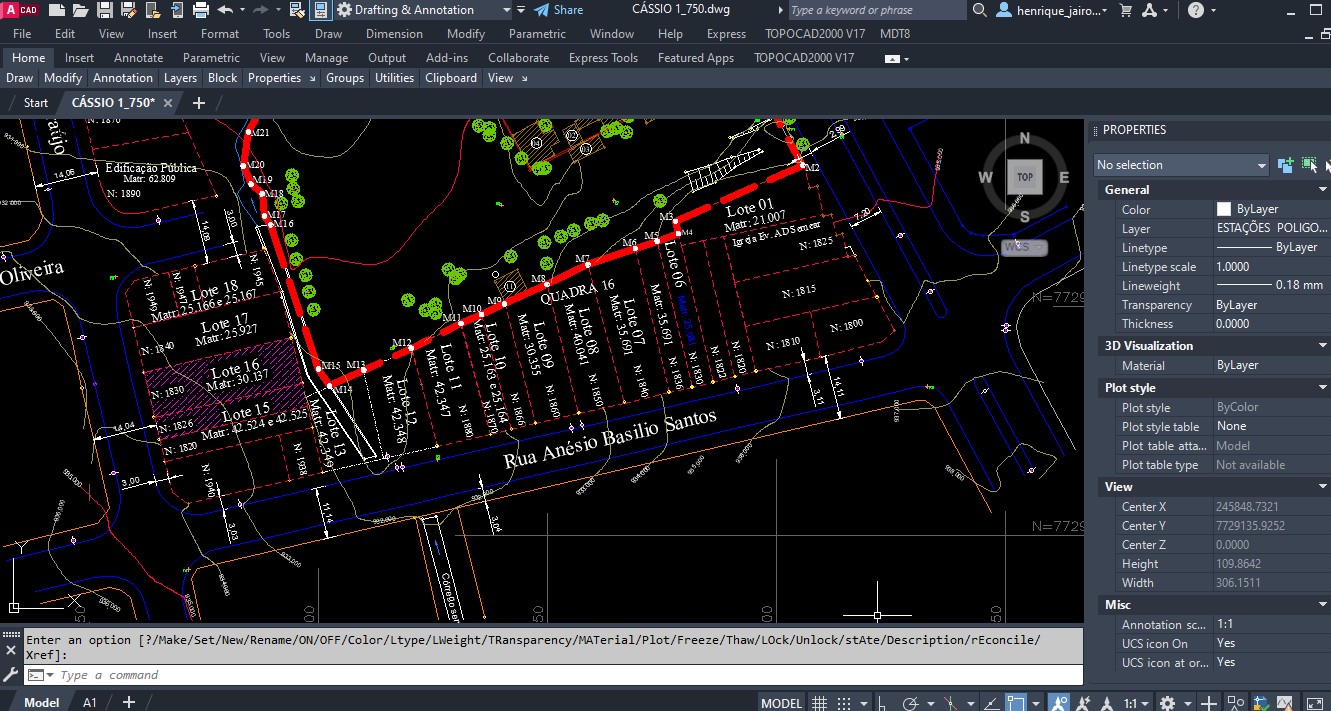Click the MODEL button on the status bar
The height and width of the screenshot is (711, 1331).
[x=780, y=702]
